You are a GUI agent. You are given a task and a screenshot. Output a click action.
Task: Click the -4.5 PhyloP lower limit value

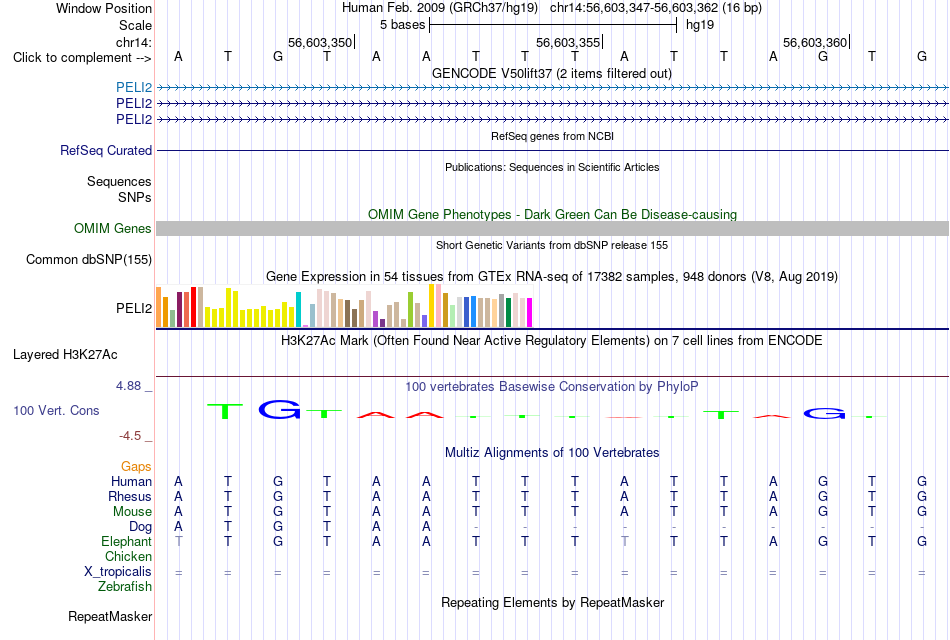click(130, 436)
